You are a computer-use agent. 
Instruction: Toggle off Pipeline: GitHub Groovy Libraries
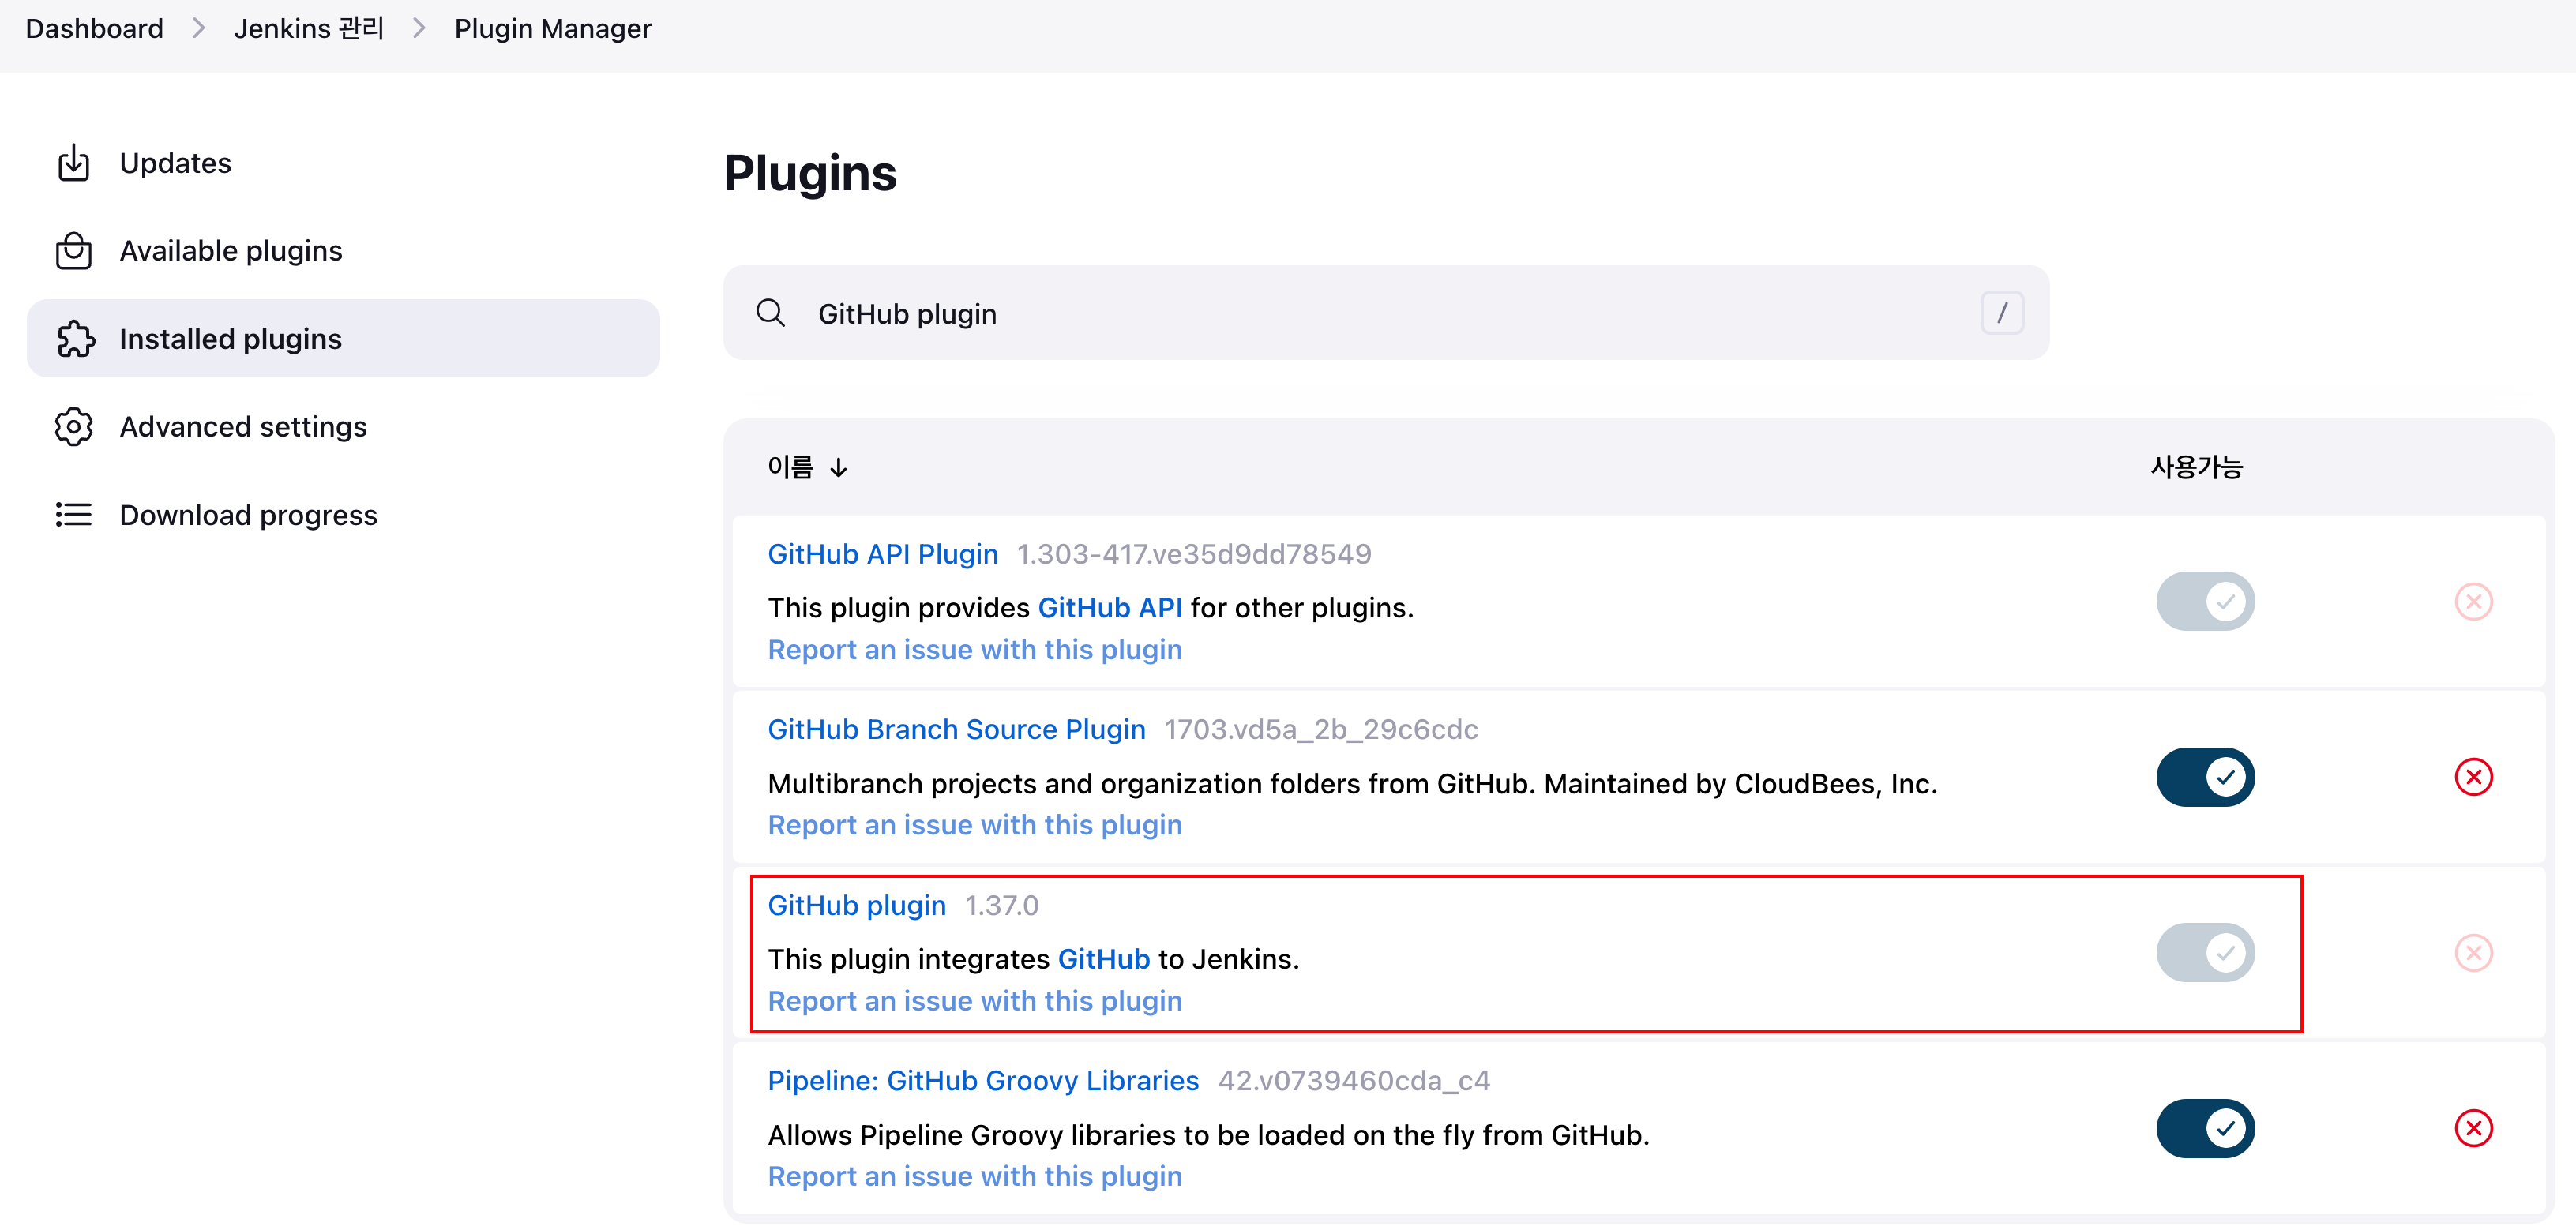(2206, 1128)
